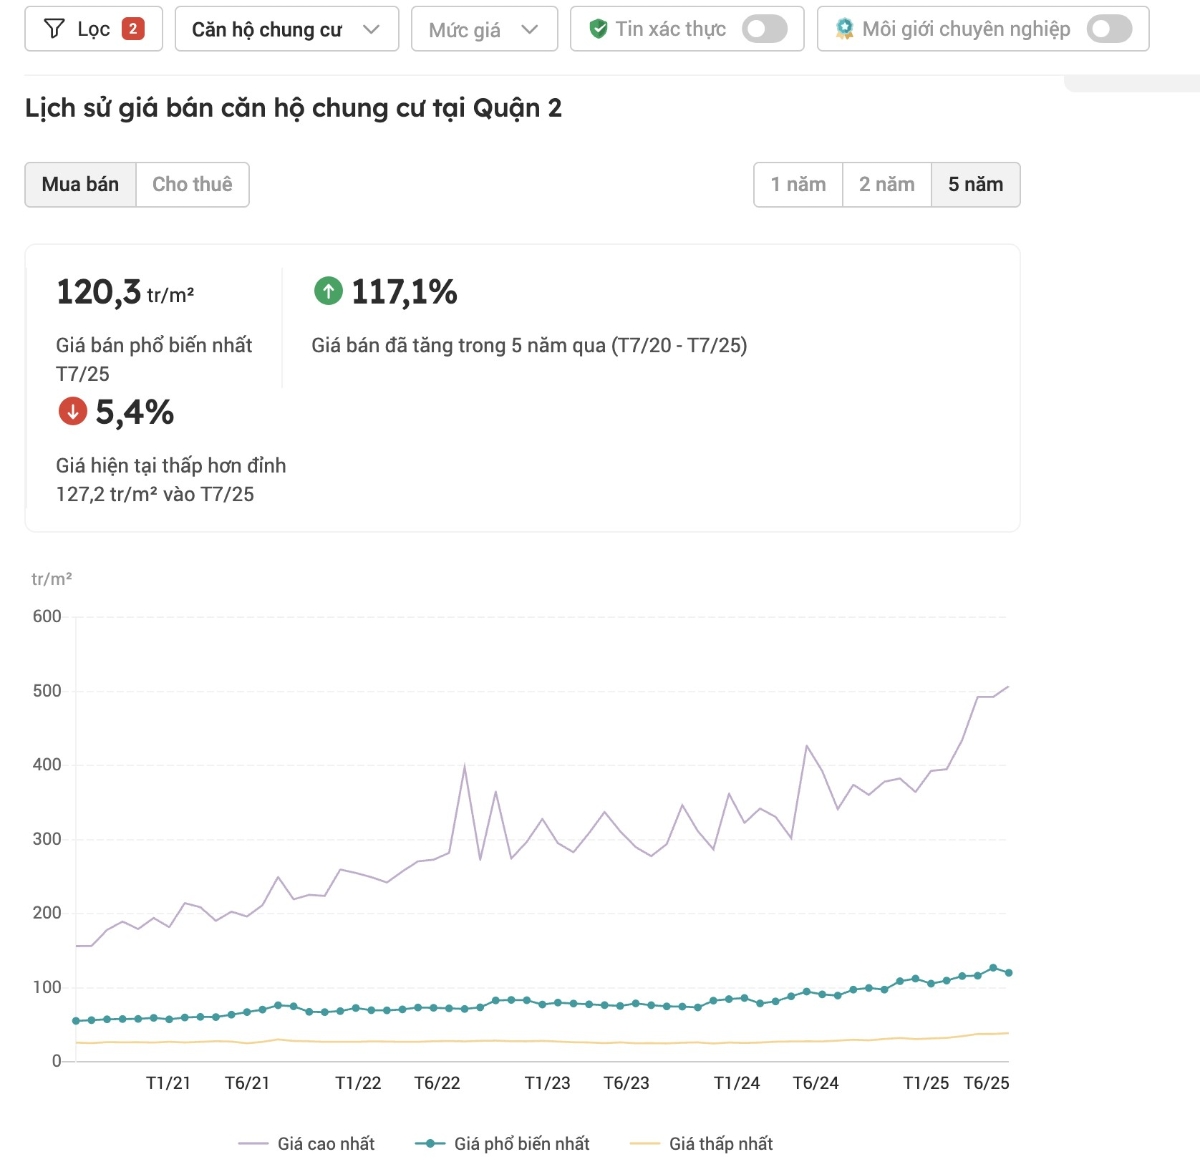
Task: Click the 2 năm time range button
Action: coord(886,184)
